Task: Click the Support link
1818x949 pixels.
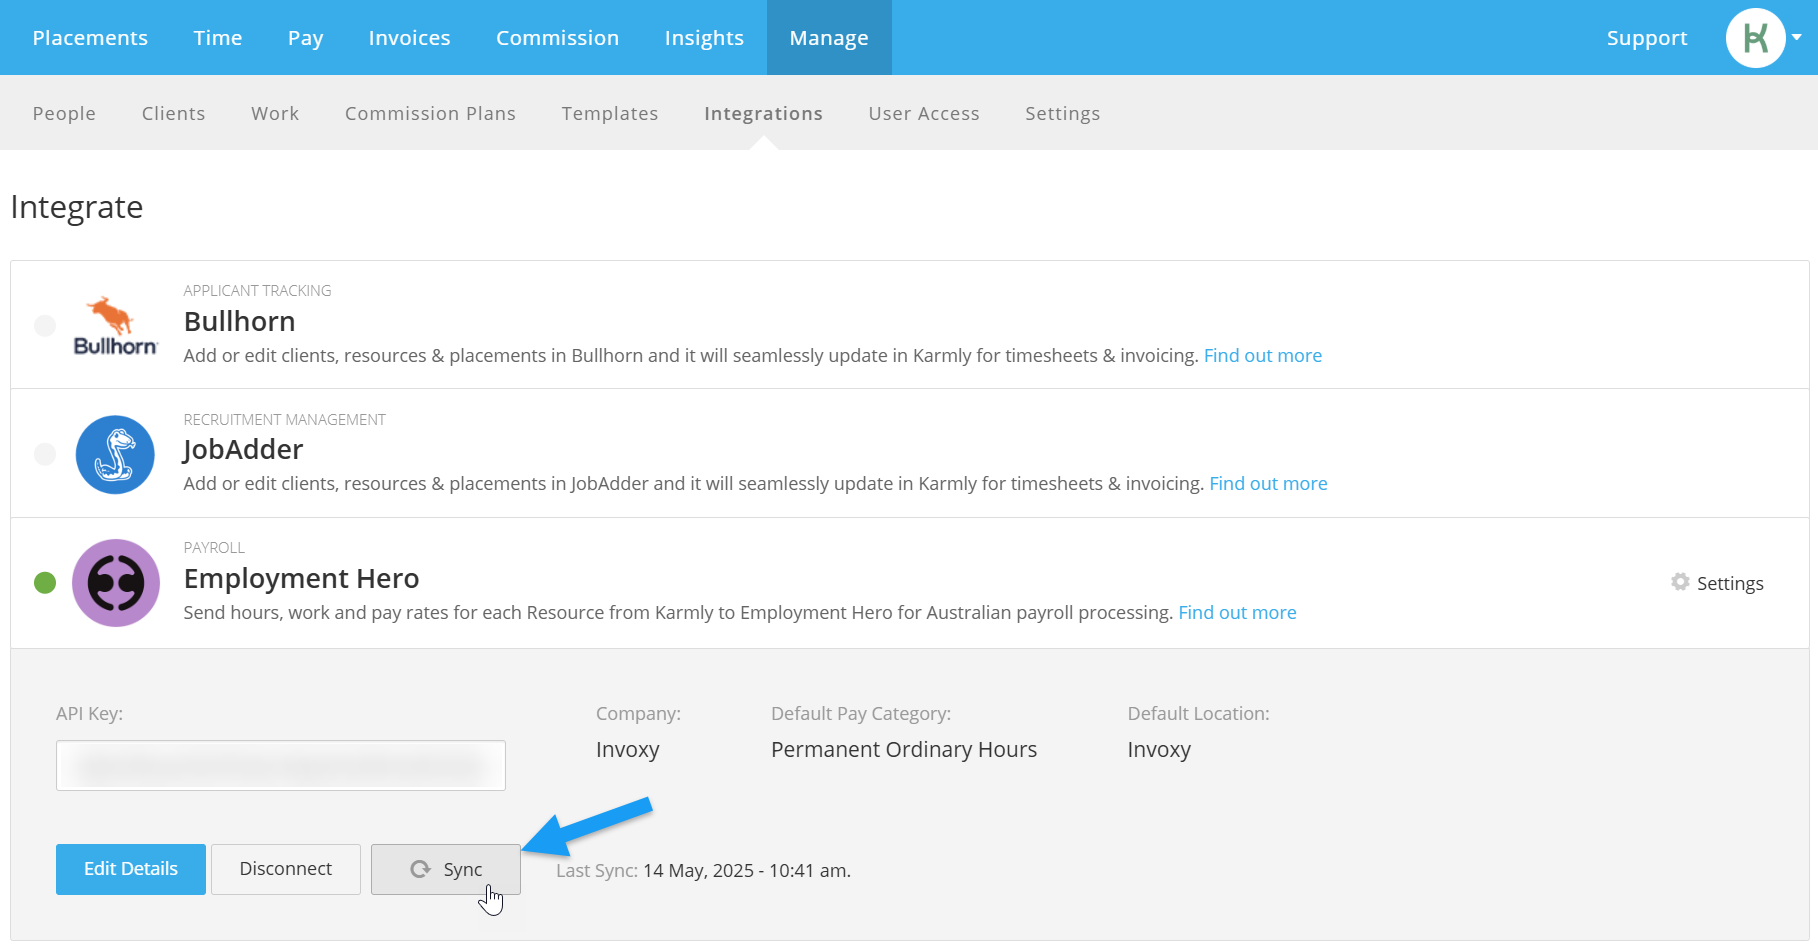Action: point(1647,38)
